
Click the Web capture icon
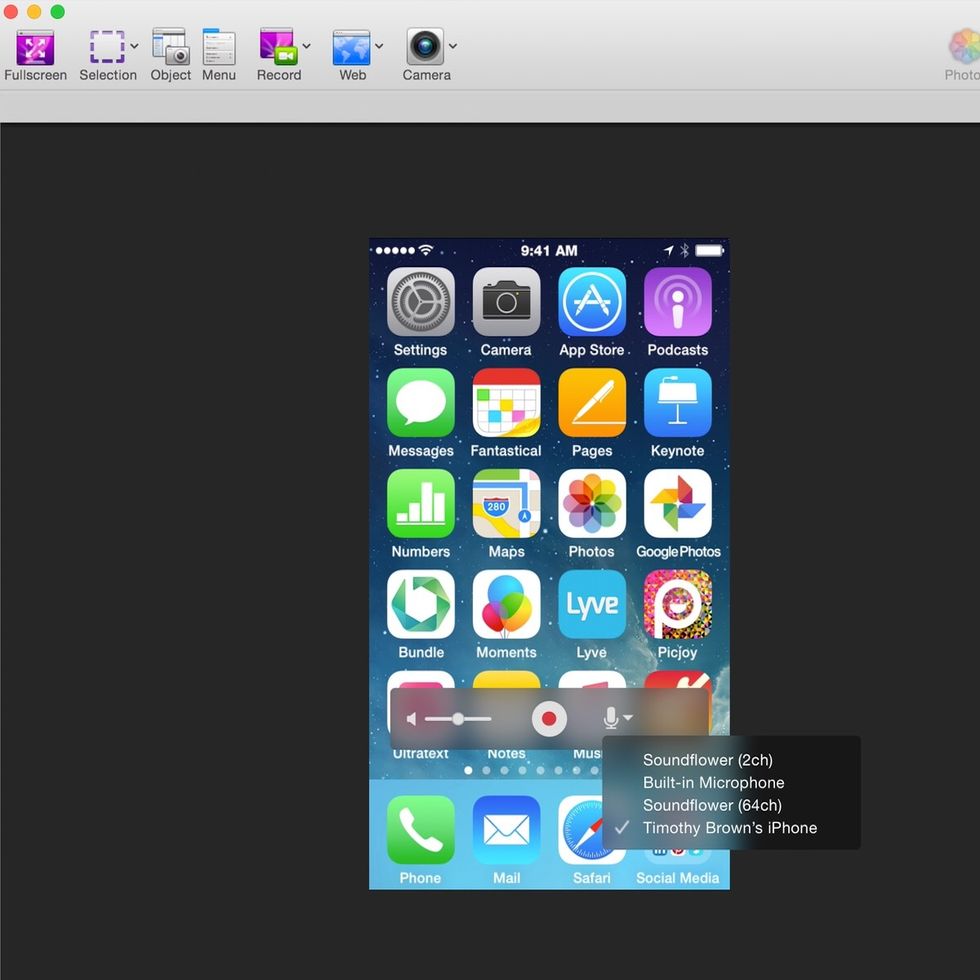click(351, 47)
